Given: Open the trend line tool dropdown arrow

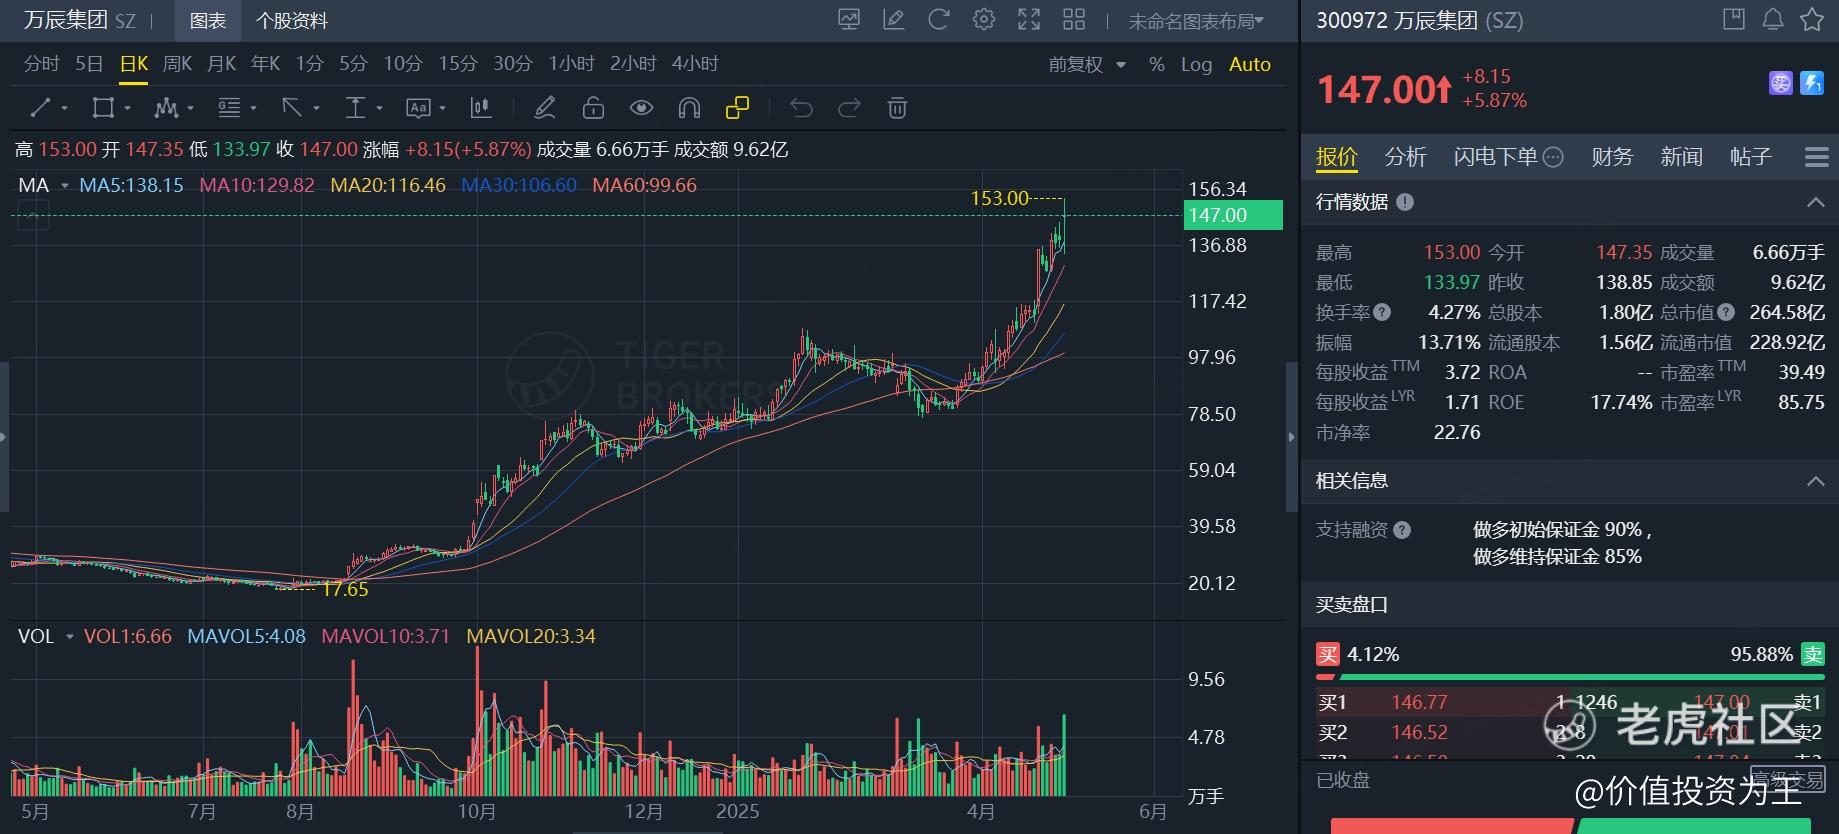Looking at the screenshot, I should click(x=65, y=109).
